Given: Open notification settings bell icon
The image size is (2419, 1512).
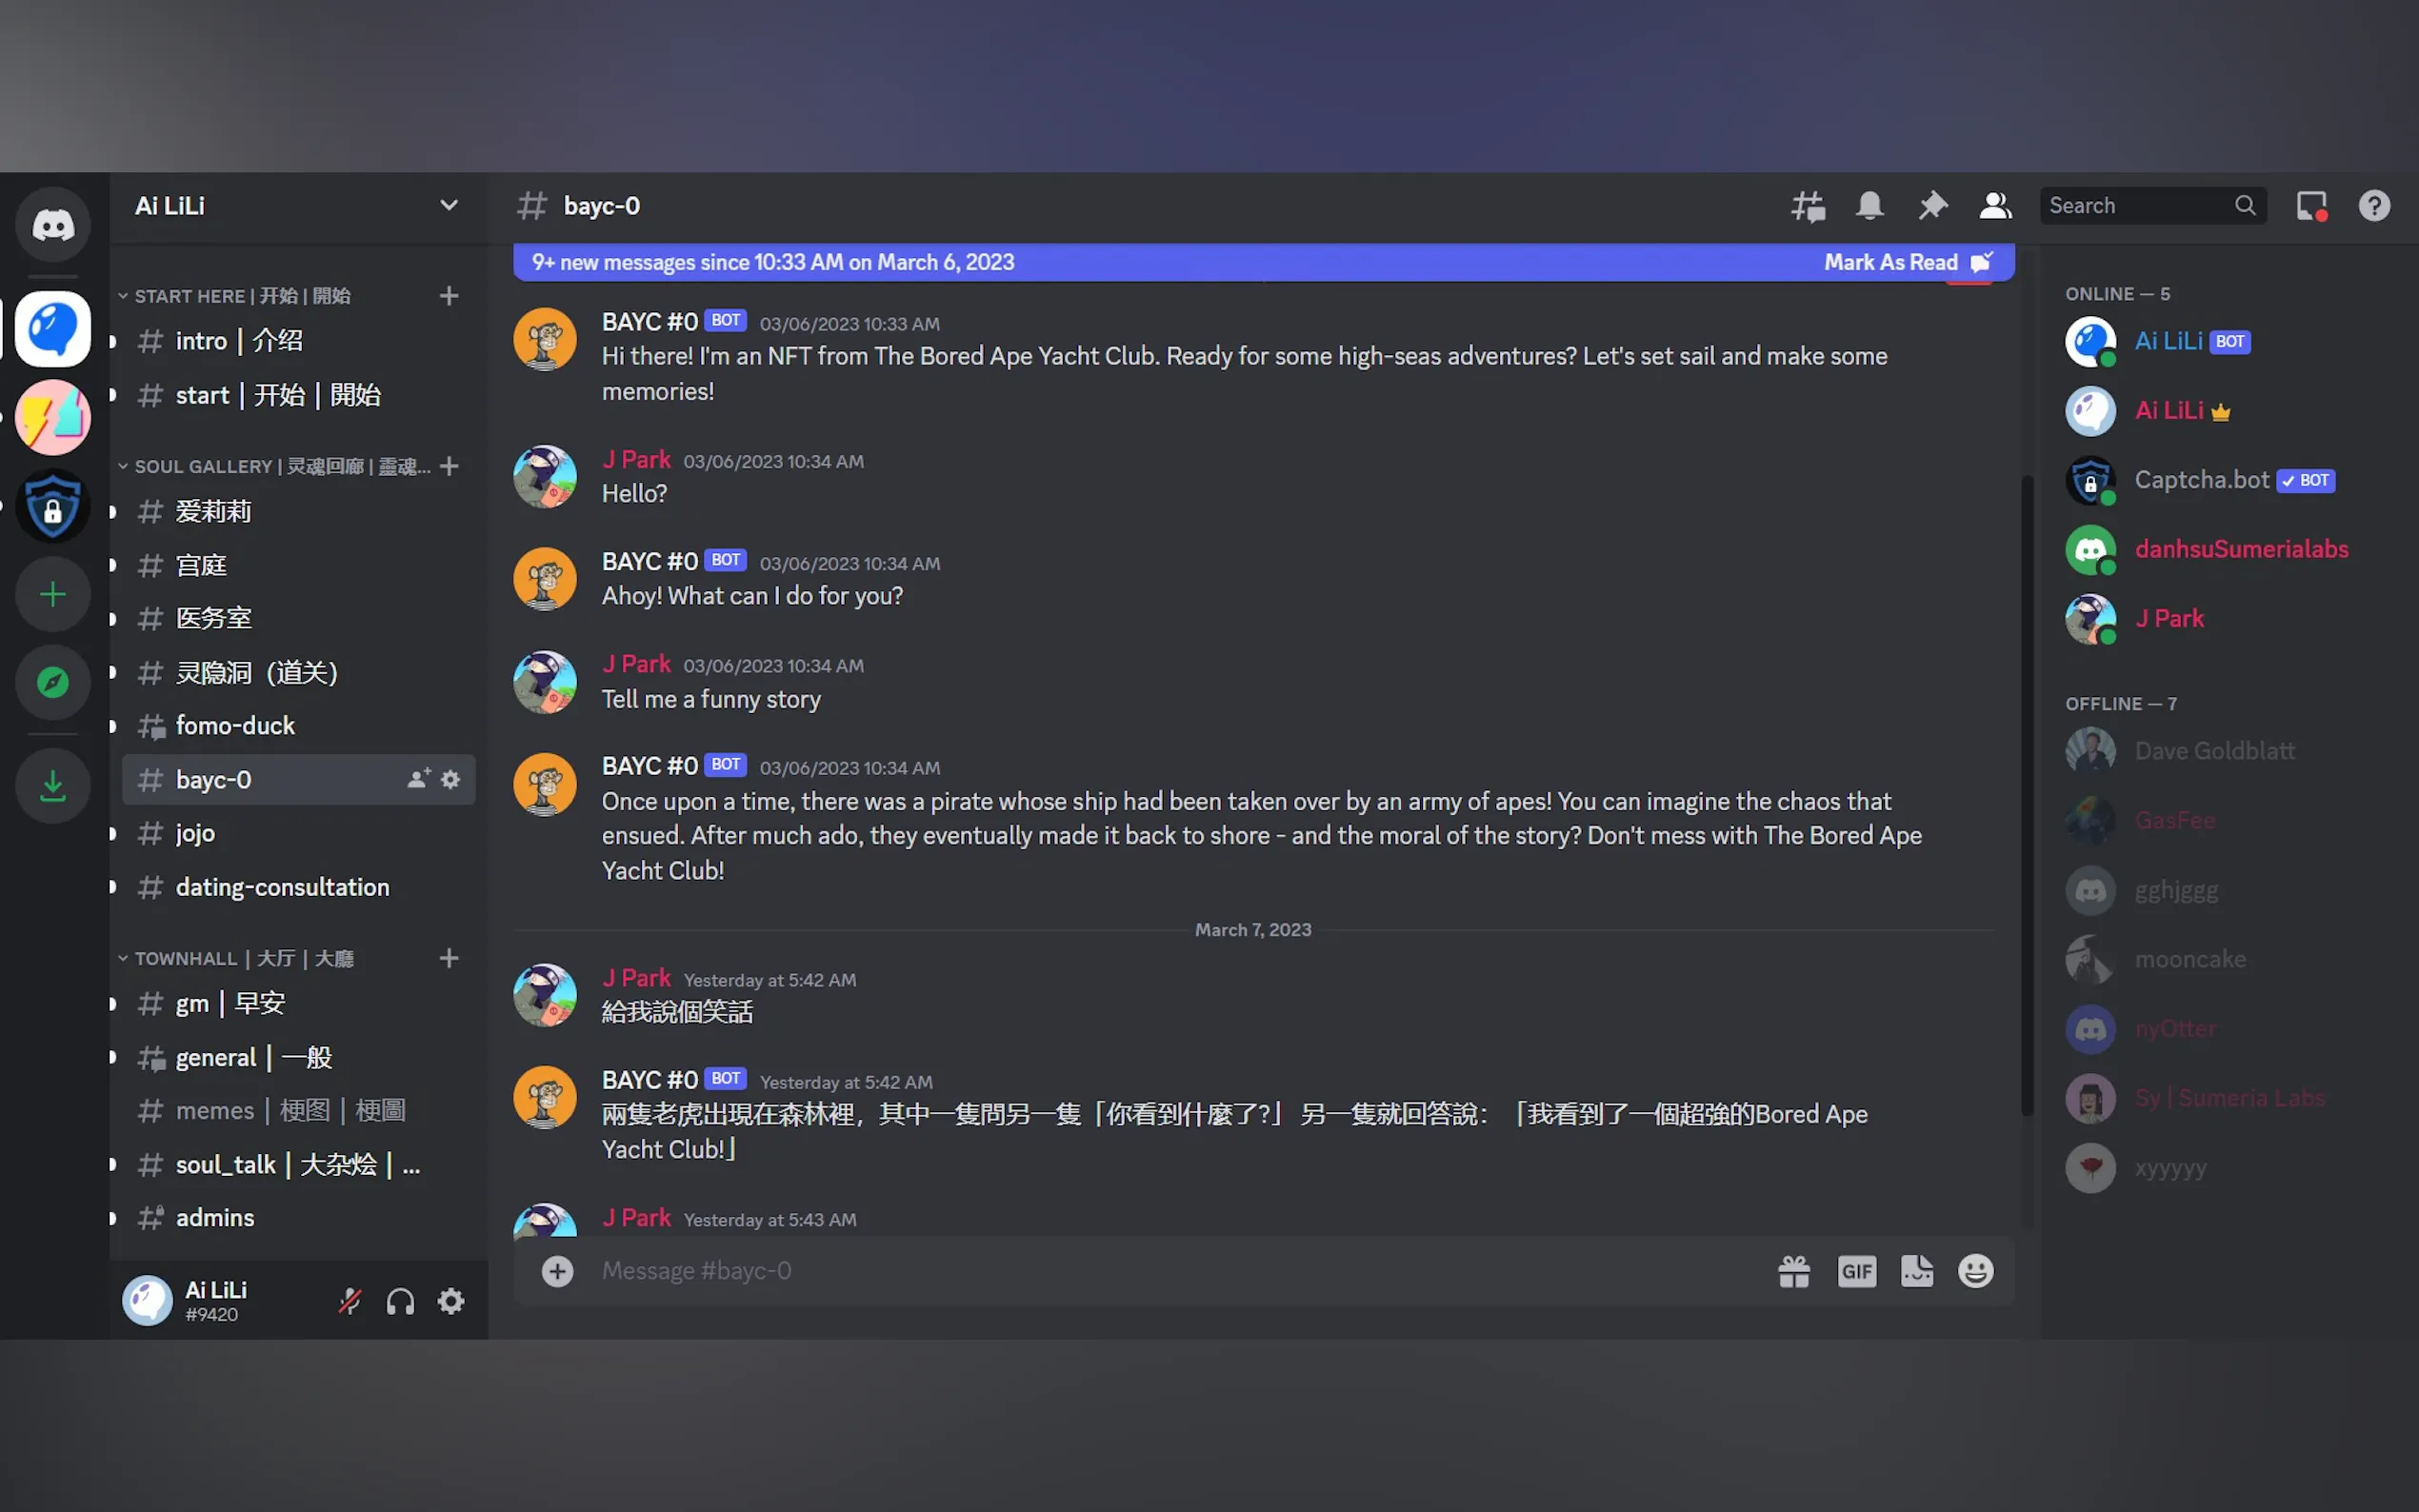Looking at the screenshot, I should pyautogui.click(x=1870, y=206).
